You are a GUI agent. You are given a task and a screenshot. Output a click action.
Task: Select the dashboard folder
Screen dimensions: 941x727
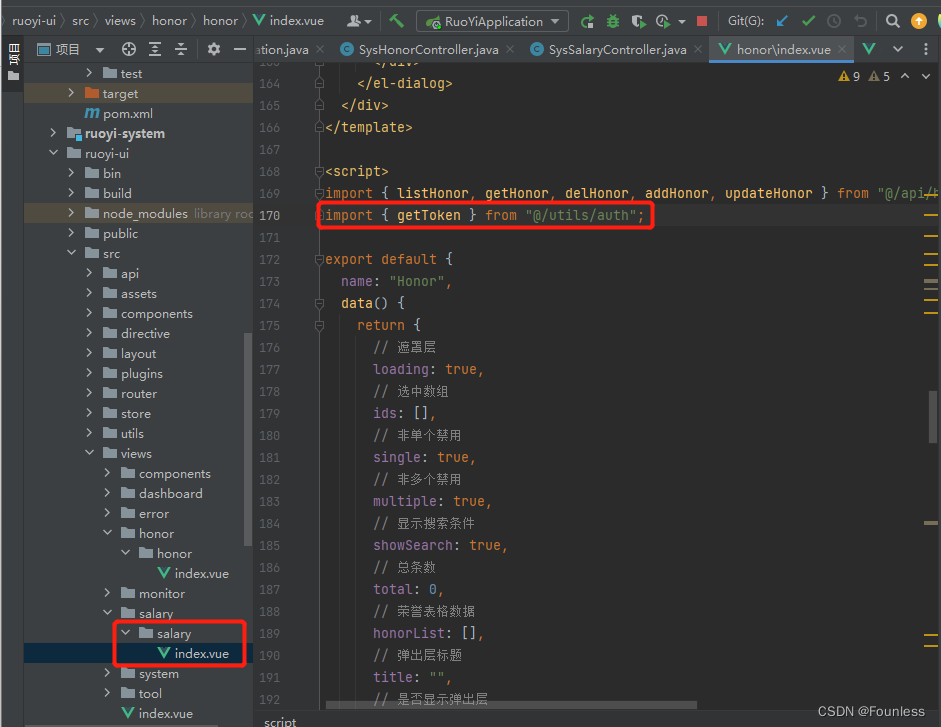(162, 493)
